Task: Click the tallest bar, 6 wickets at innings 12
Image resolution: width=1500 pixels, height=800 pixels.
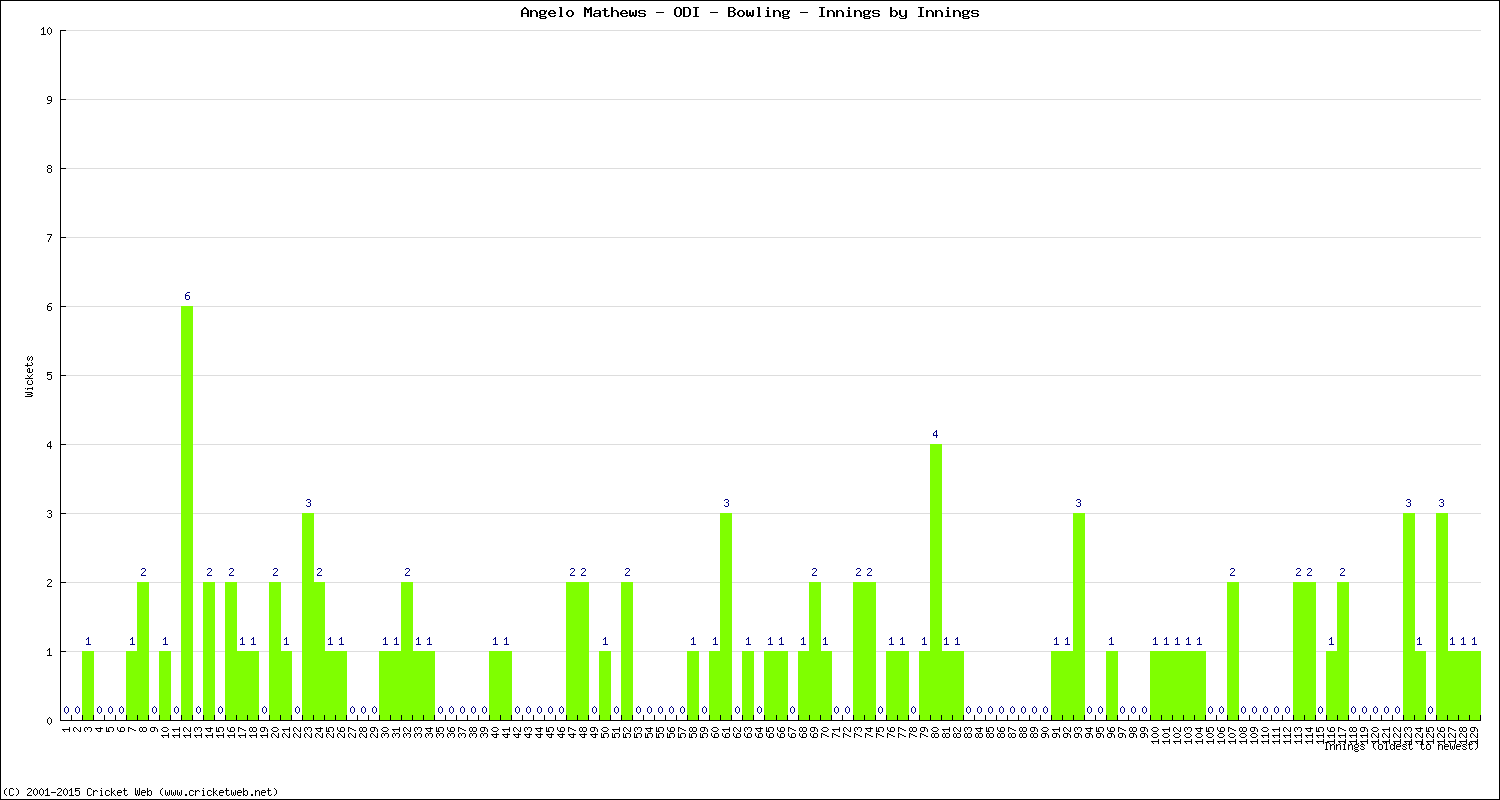Action: point(187,513)
